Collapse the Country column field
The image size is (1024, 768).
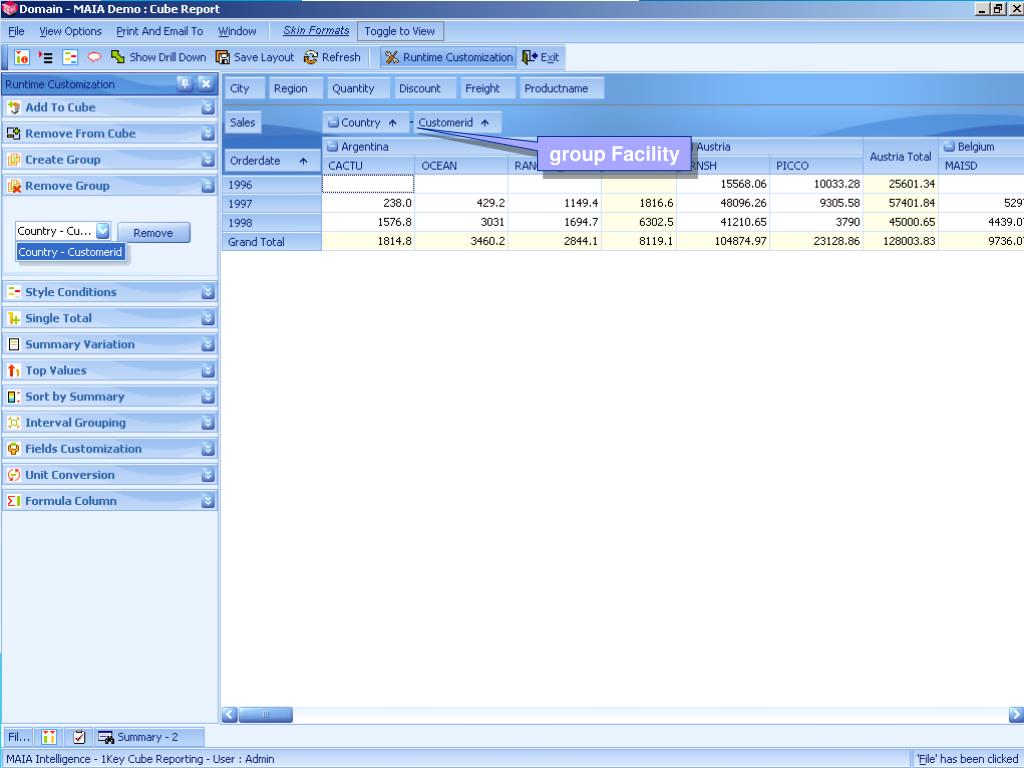coord(333,123)
